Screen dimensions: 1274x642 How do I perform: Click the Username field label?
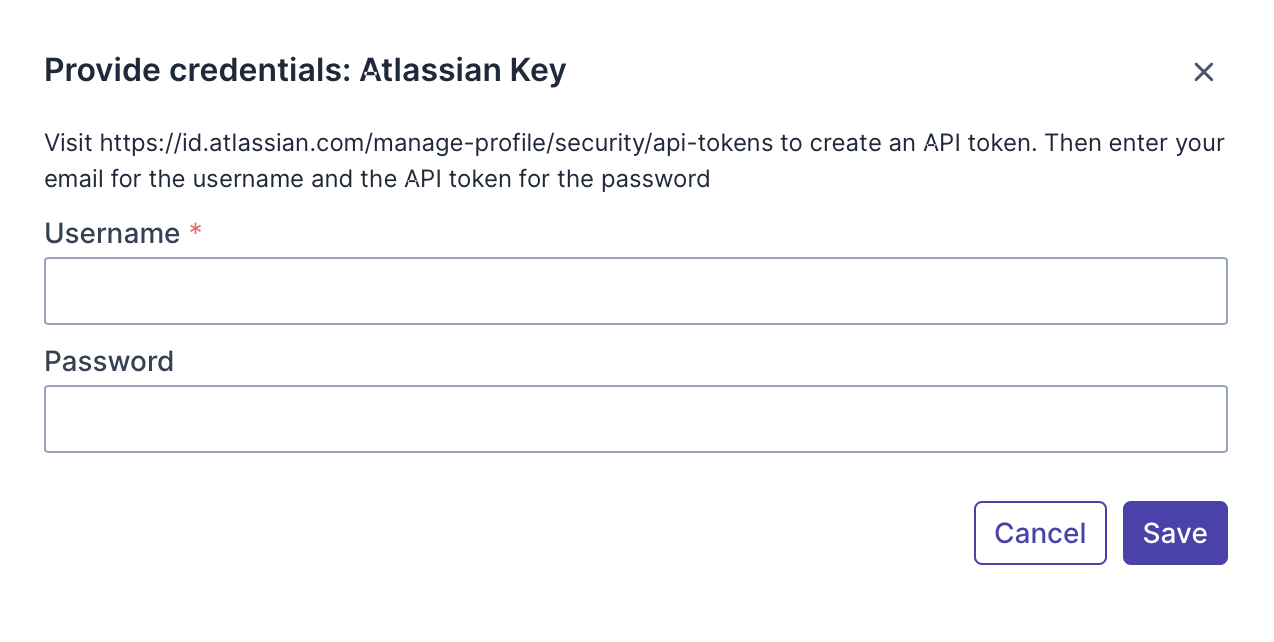tap(112, 234)
